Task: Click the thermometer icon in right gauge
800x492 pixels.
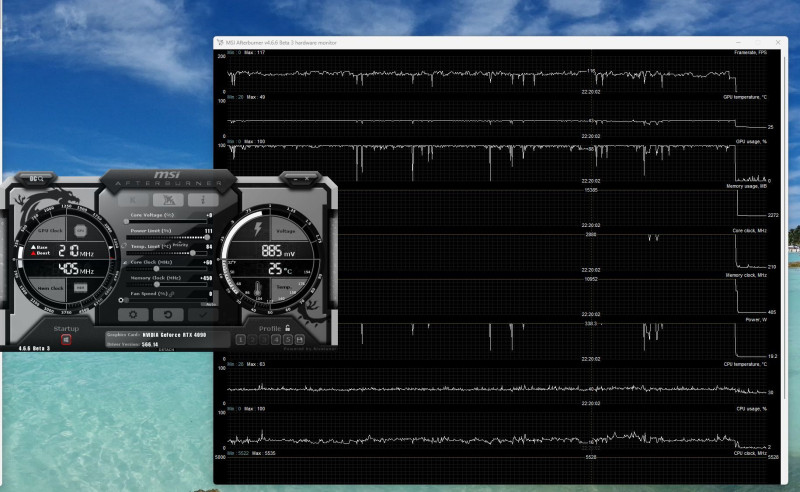Action: [x=258, y=289]
